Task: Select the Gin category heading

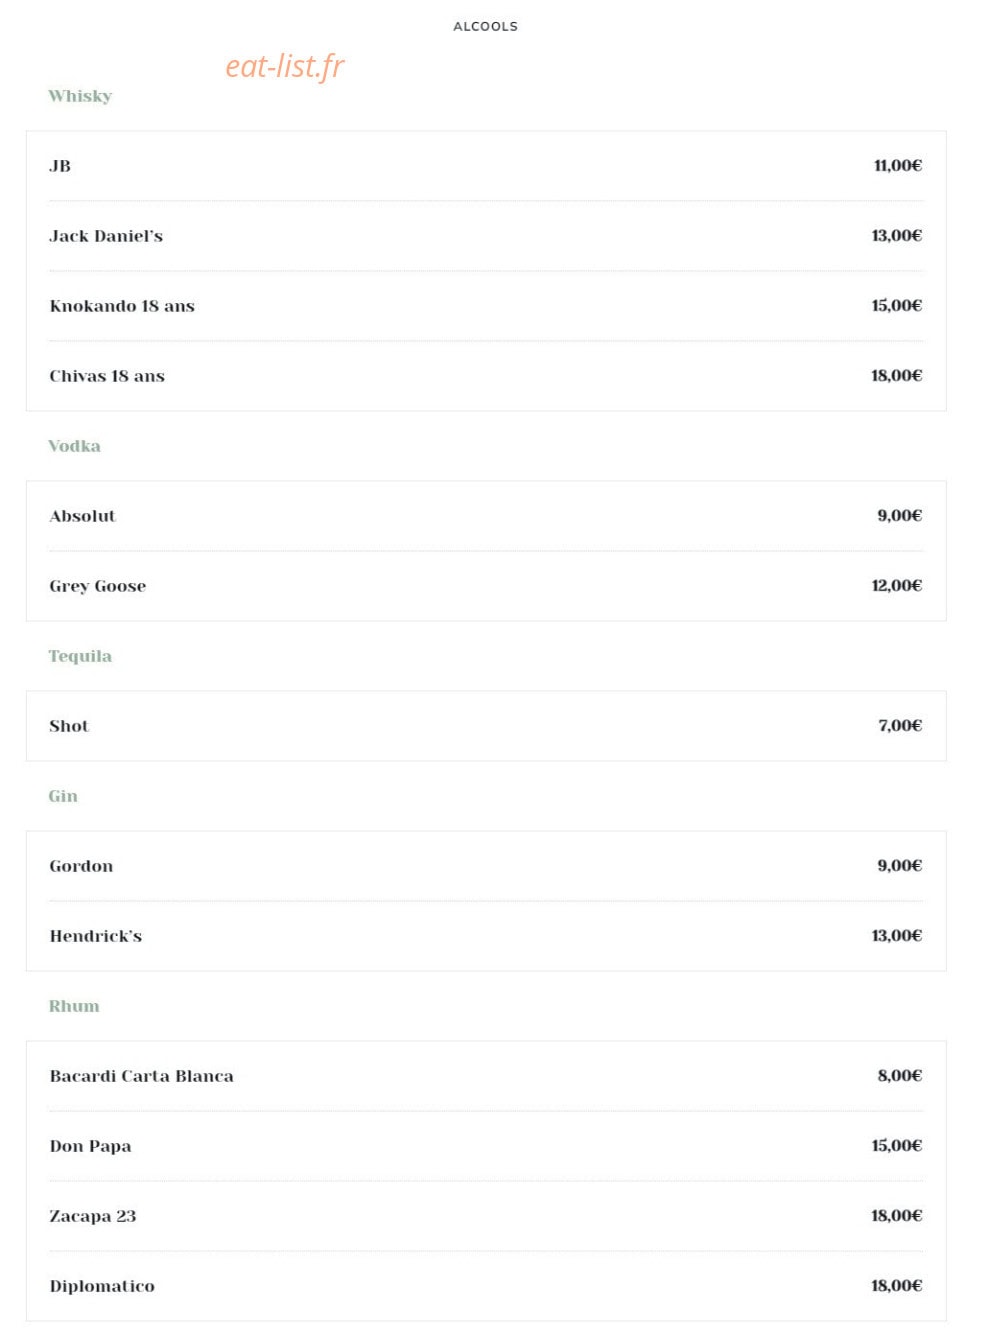Action: point(63,796)
